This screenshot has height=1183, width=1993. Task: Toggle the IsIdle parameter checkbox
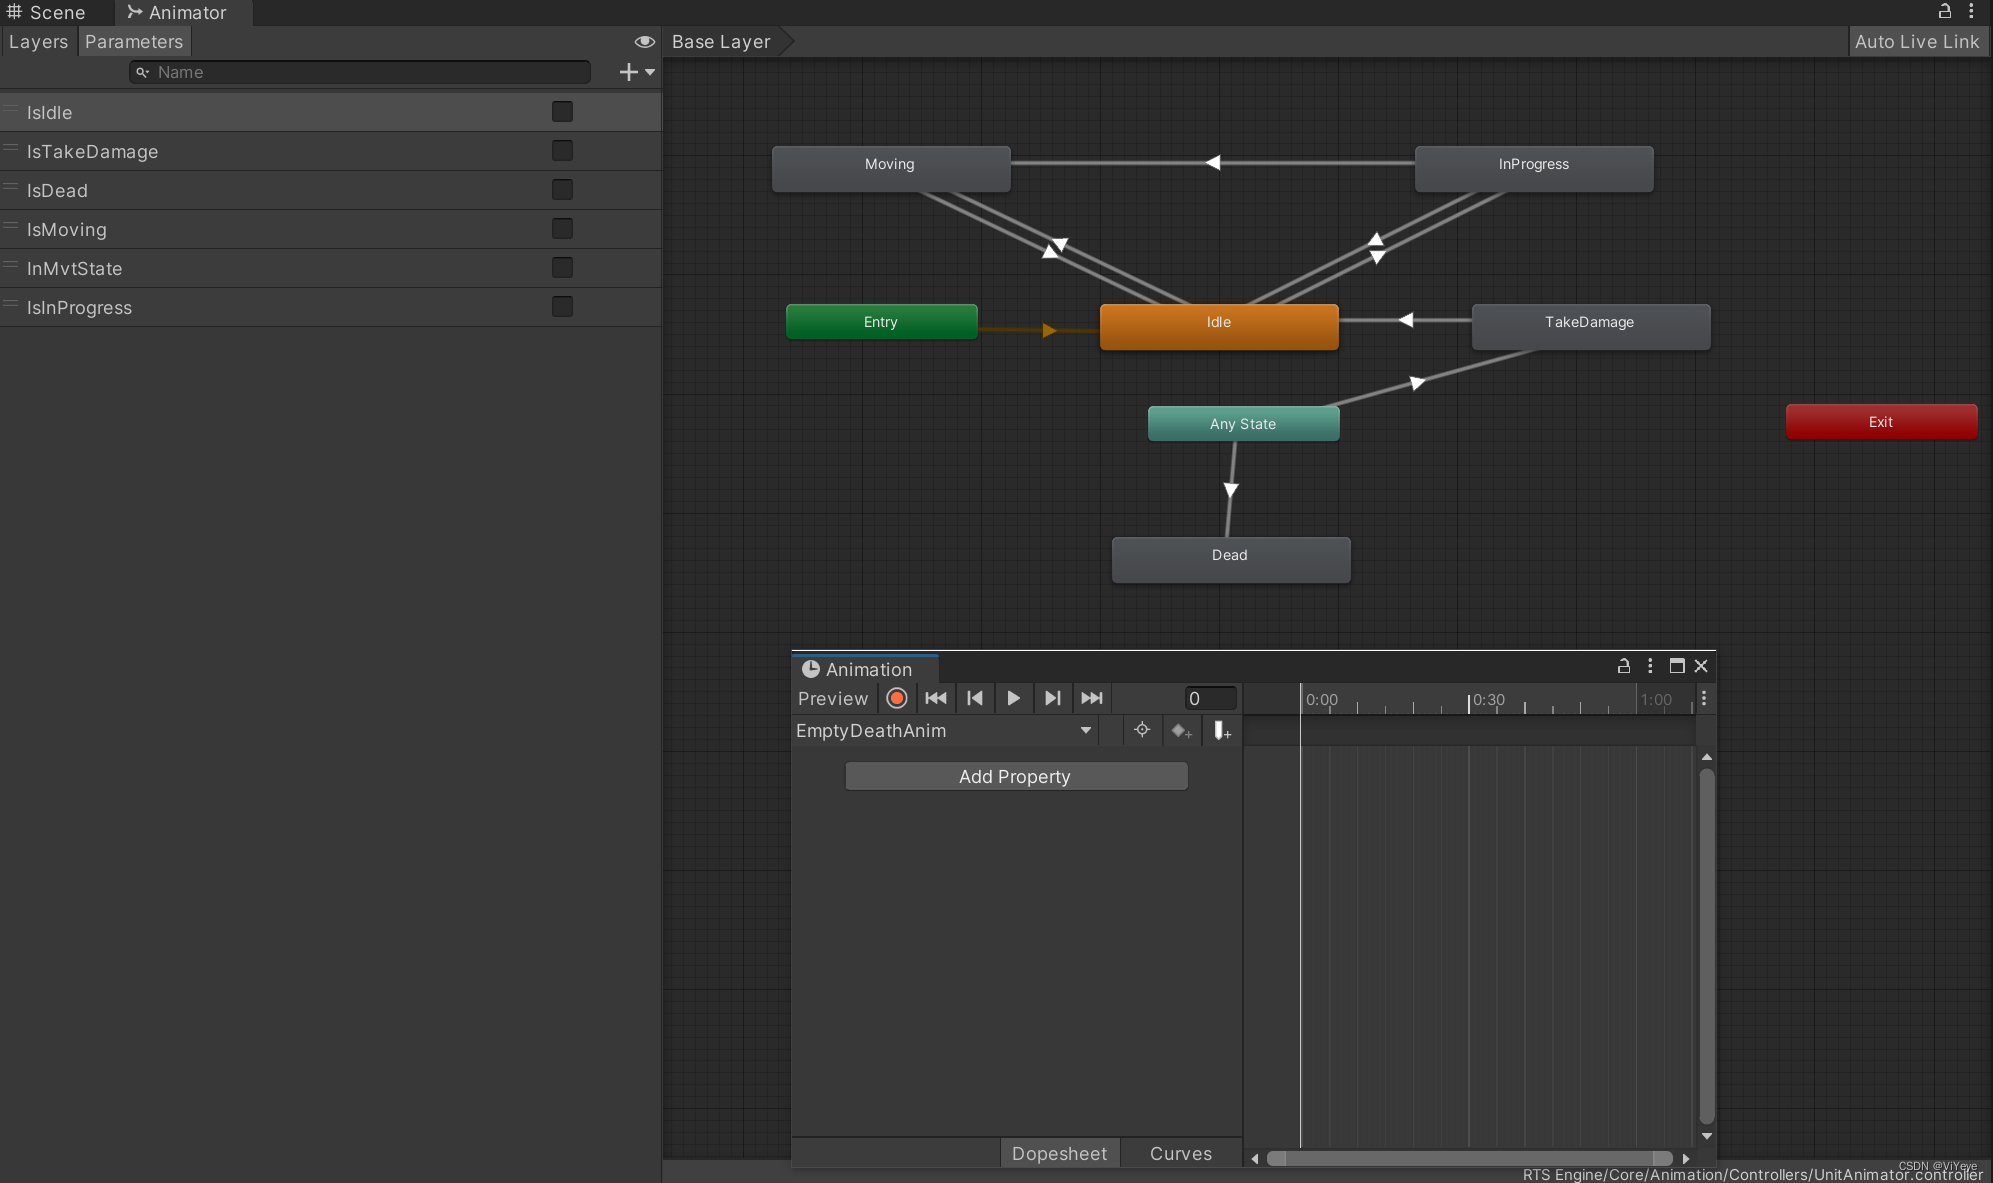[562, 112]
